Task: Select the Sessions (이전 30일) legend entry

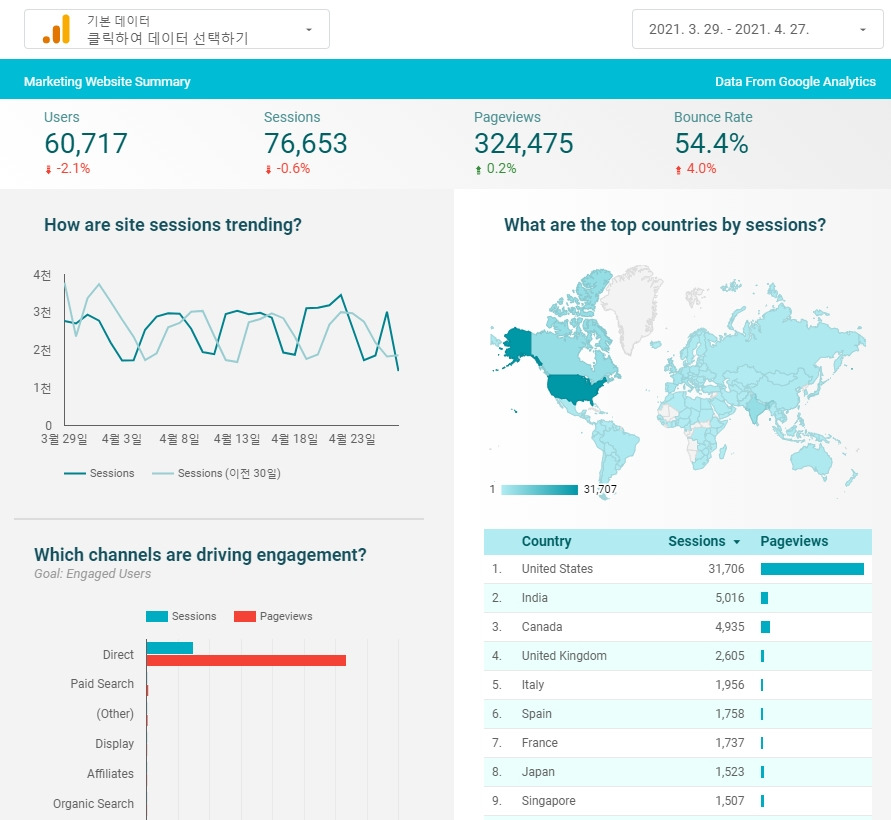Action: tap(216, 473)
